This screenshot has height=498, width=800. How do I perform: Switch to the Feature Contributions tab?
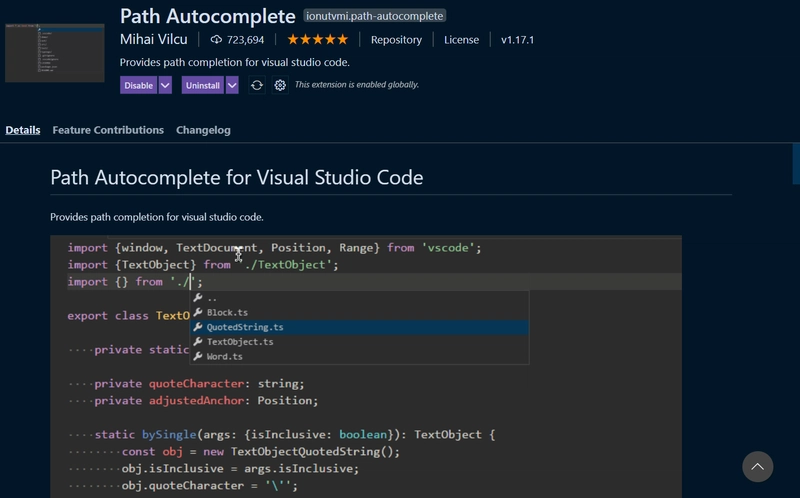click(108, 130)
